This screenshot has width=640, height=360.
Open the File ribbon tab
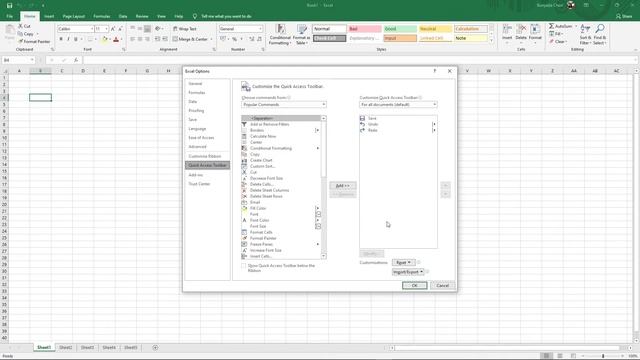tap(10, 16)
